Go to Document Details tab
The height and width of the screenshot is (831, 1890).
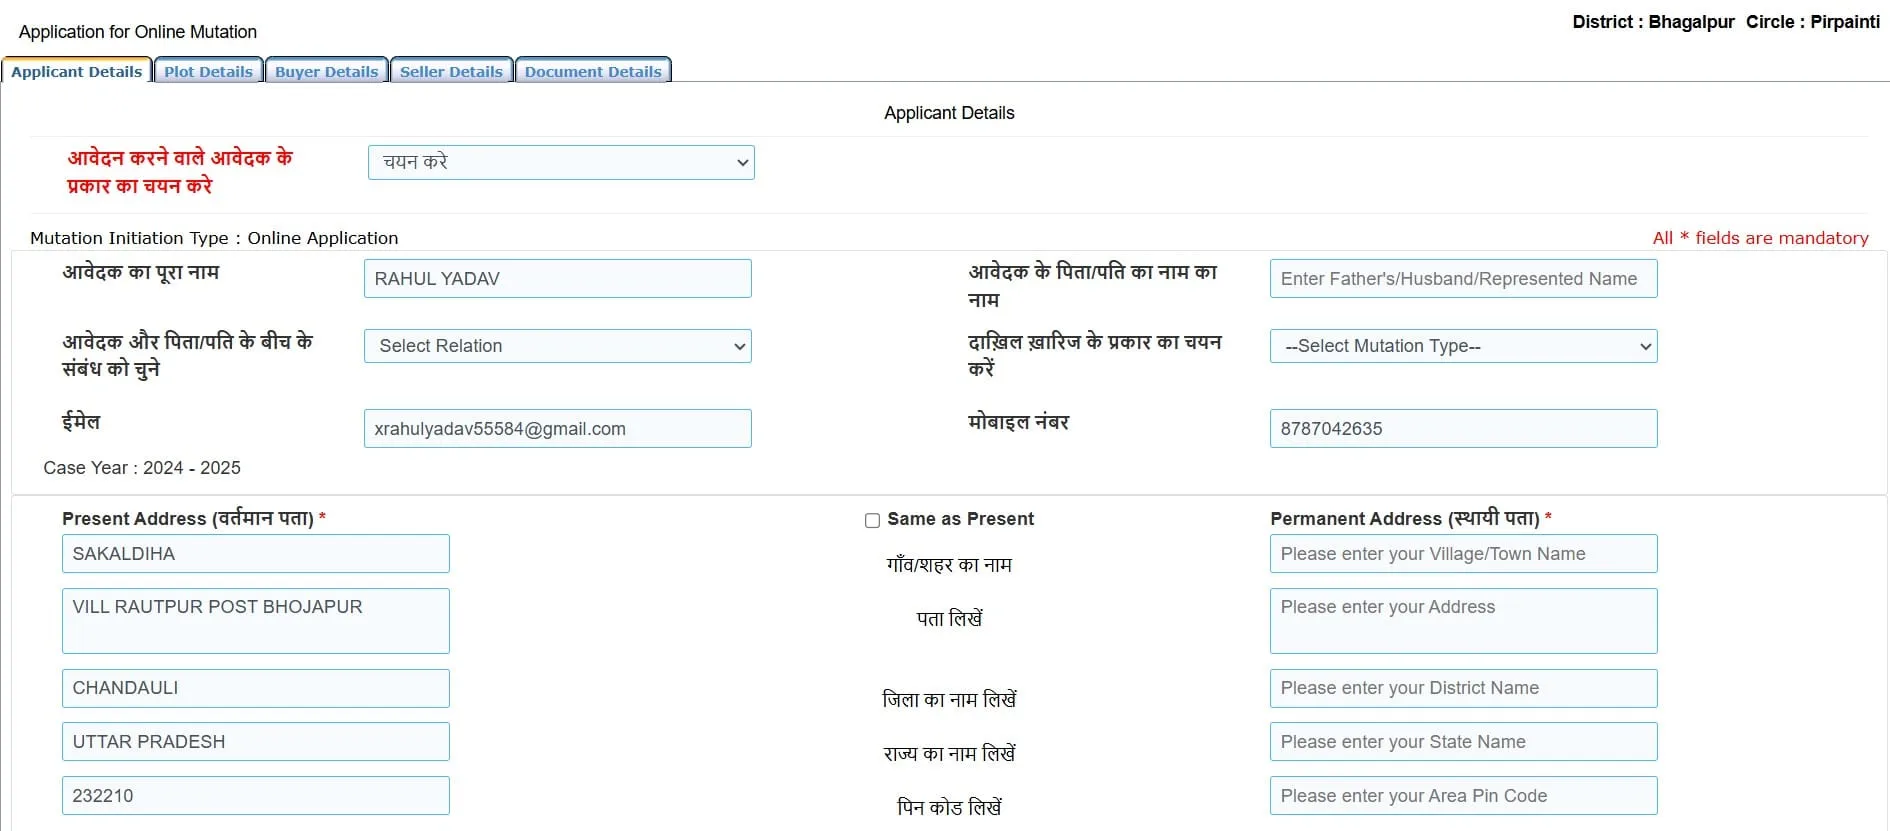(x=593, y=71)
